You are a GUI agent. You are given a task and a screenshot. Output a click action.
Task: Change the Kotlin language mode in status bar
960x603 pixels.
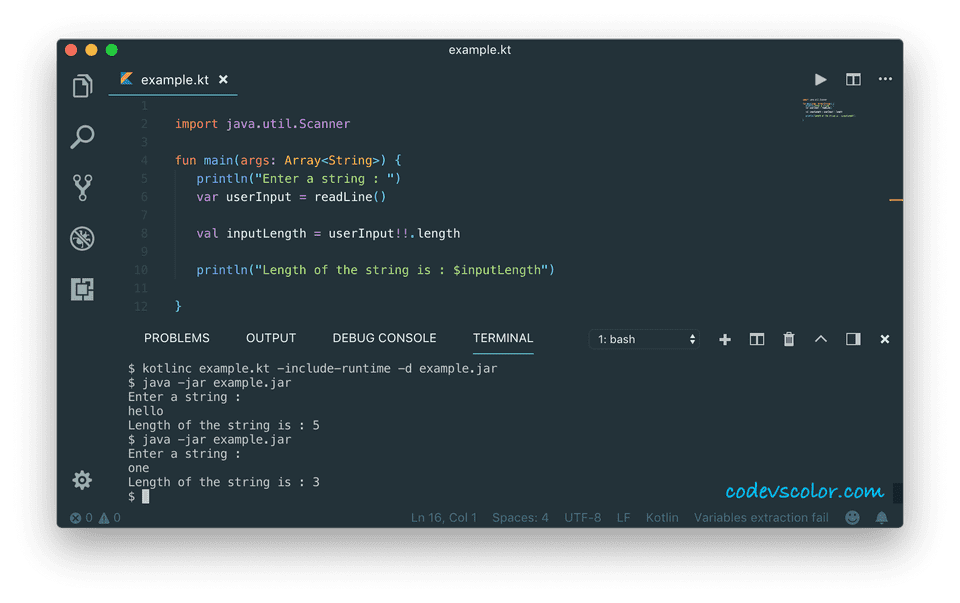[x=661, y=517]
